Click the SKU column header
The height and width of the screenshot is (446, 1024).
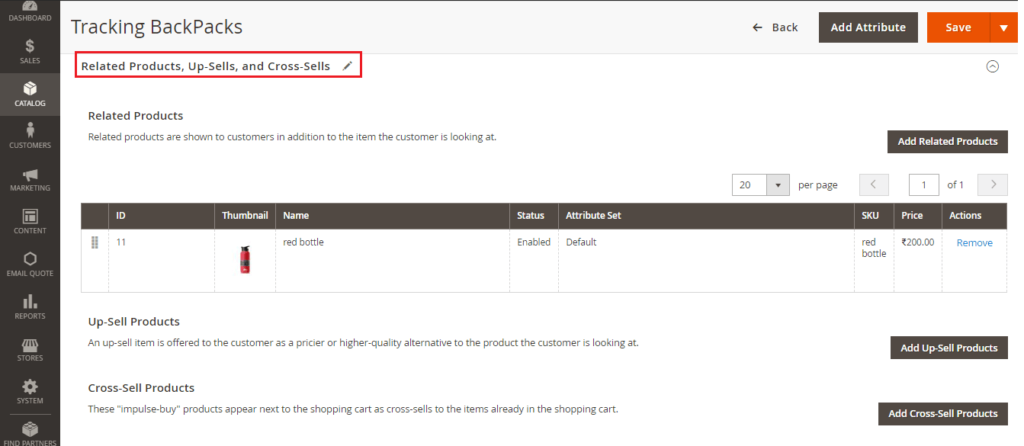click(x=874, y=215)
